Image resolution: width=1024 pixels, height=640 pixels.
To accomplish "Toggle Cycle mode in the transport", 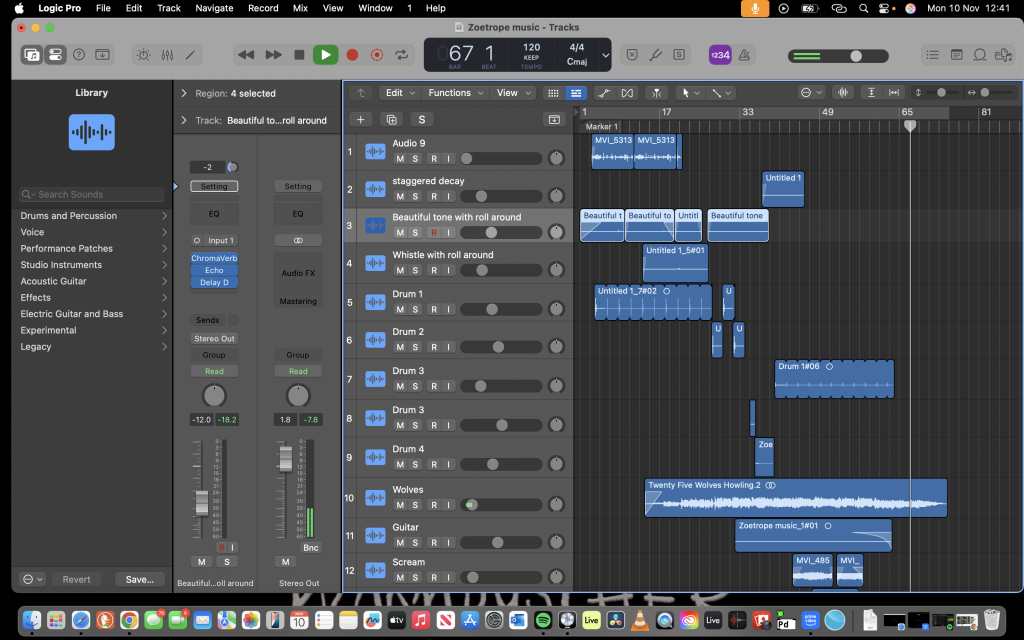I will tap(403, 55).
